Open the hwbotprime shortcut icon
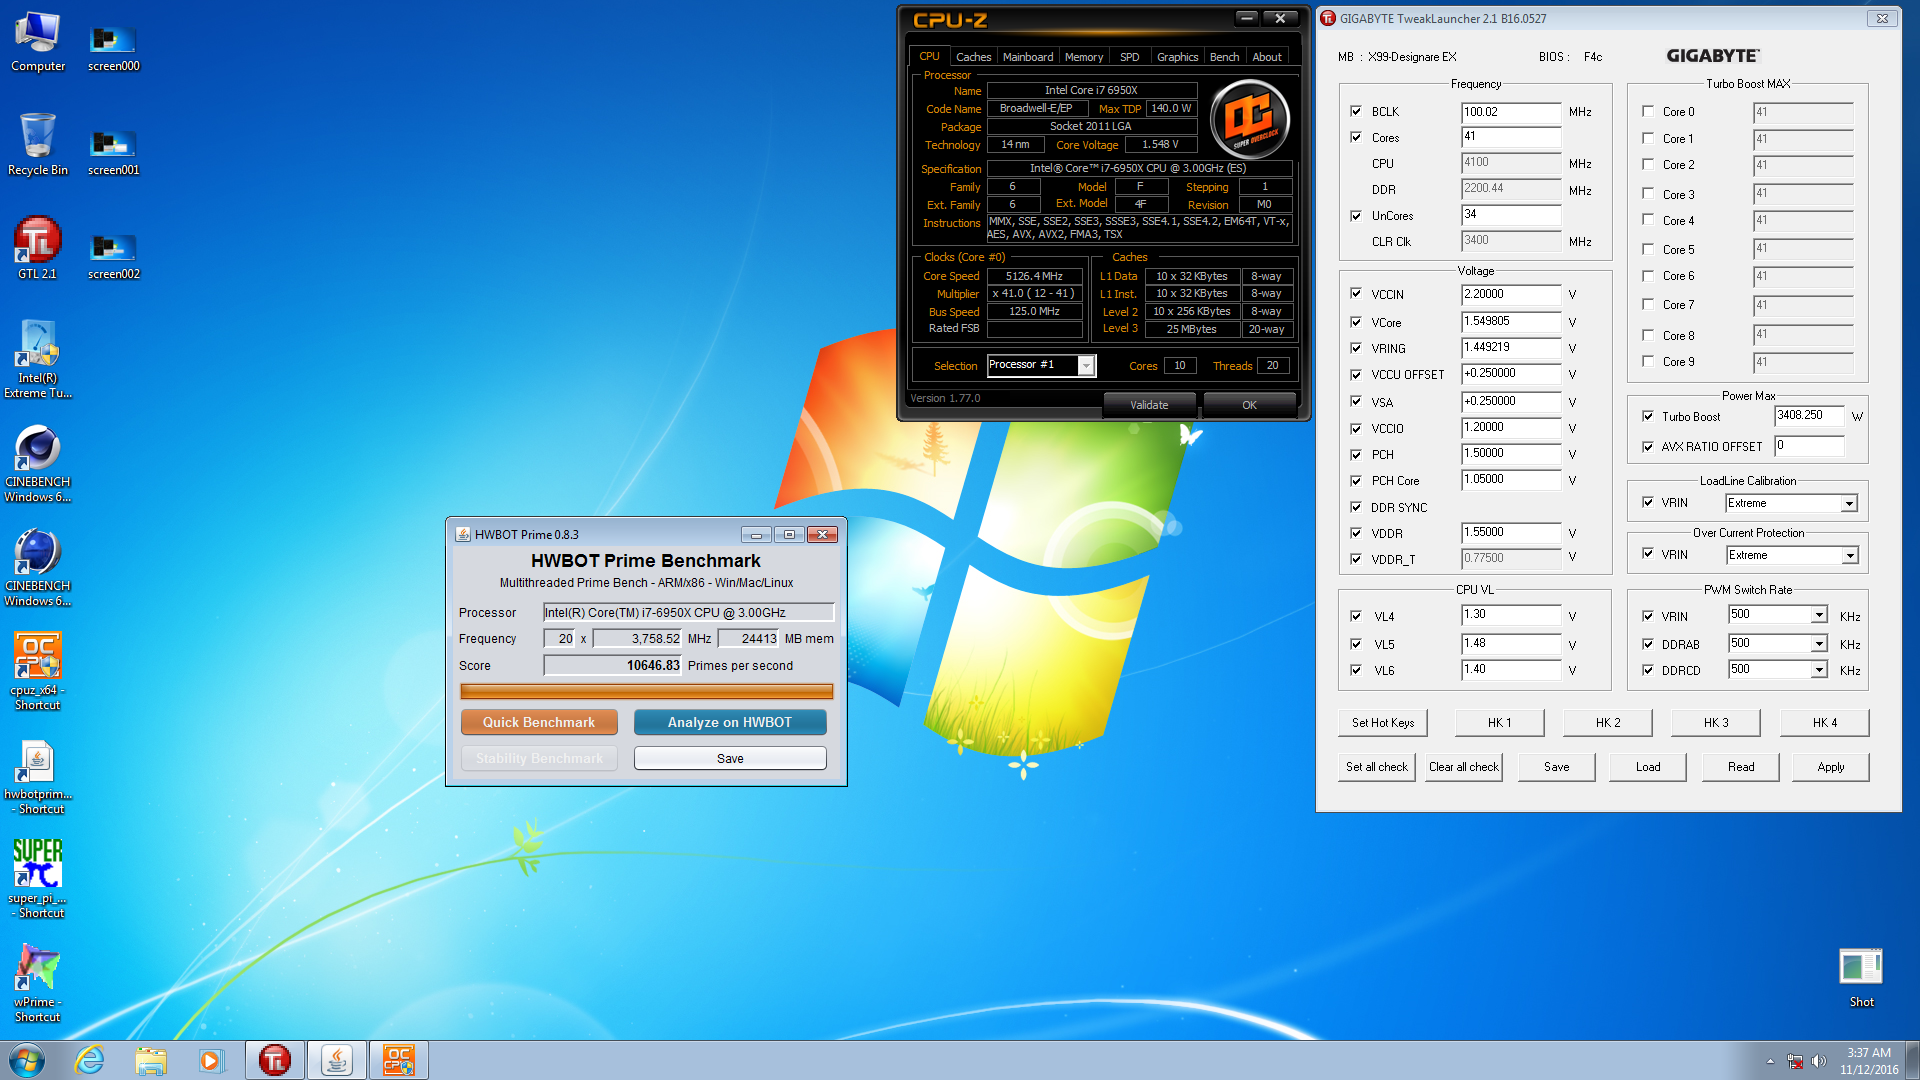1920x1080 pixels. pos(38,776)
